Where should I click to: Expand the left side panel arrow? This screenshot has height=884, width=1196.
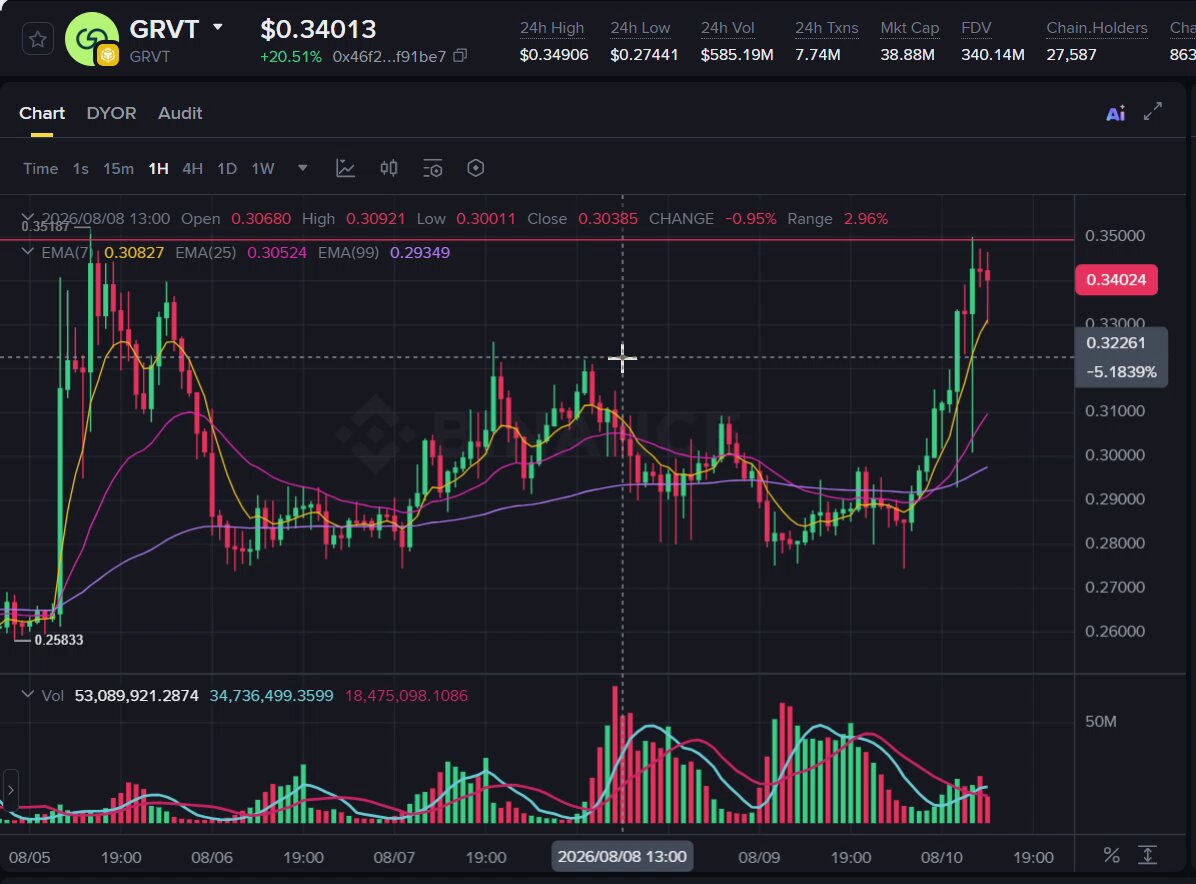point(11,789)
